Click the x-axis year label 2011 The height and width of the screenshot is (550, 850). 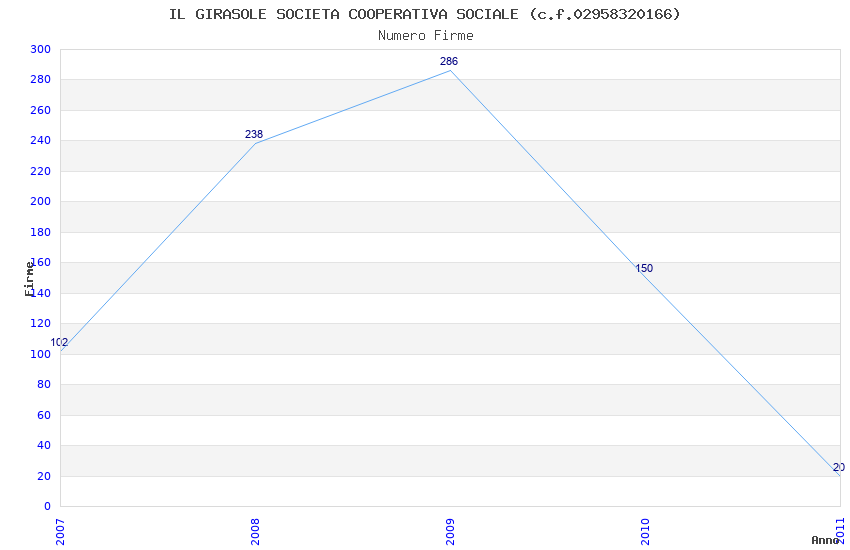click(840, 532)
